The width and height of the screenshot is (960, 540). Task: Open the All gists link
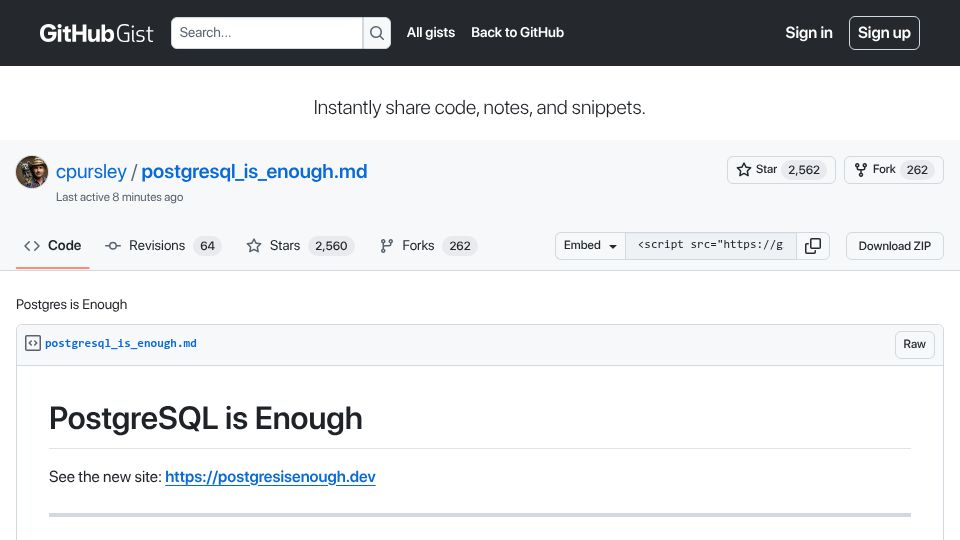[431, 32]
